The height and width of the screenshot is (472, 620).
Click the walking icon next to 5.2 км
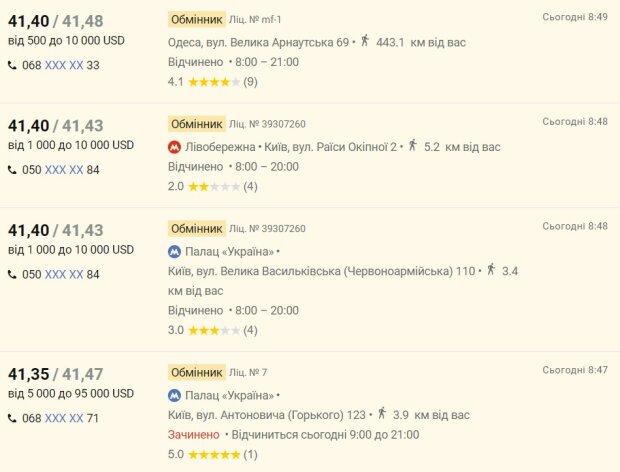click(413, 145)
